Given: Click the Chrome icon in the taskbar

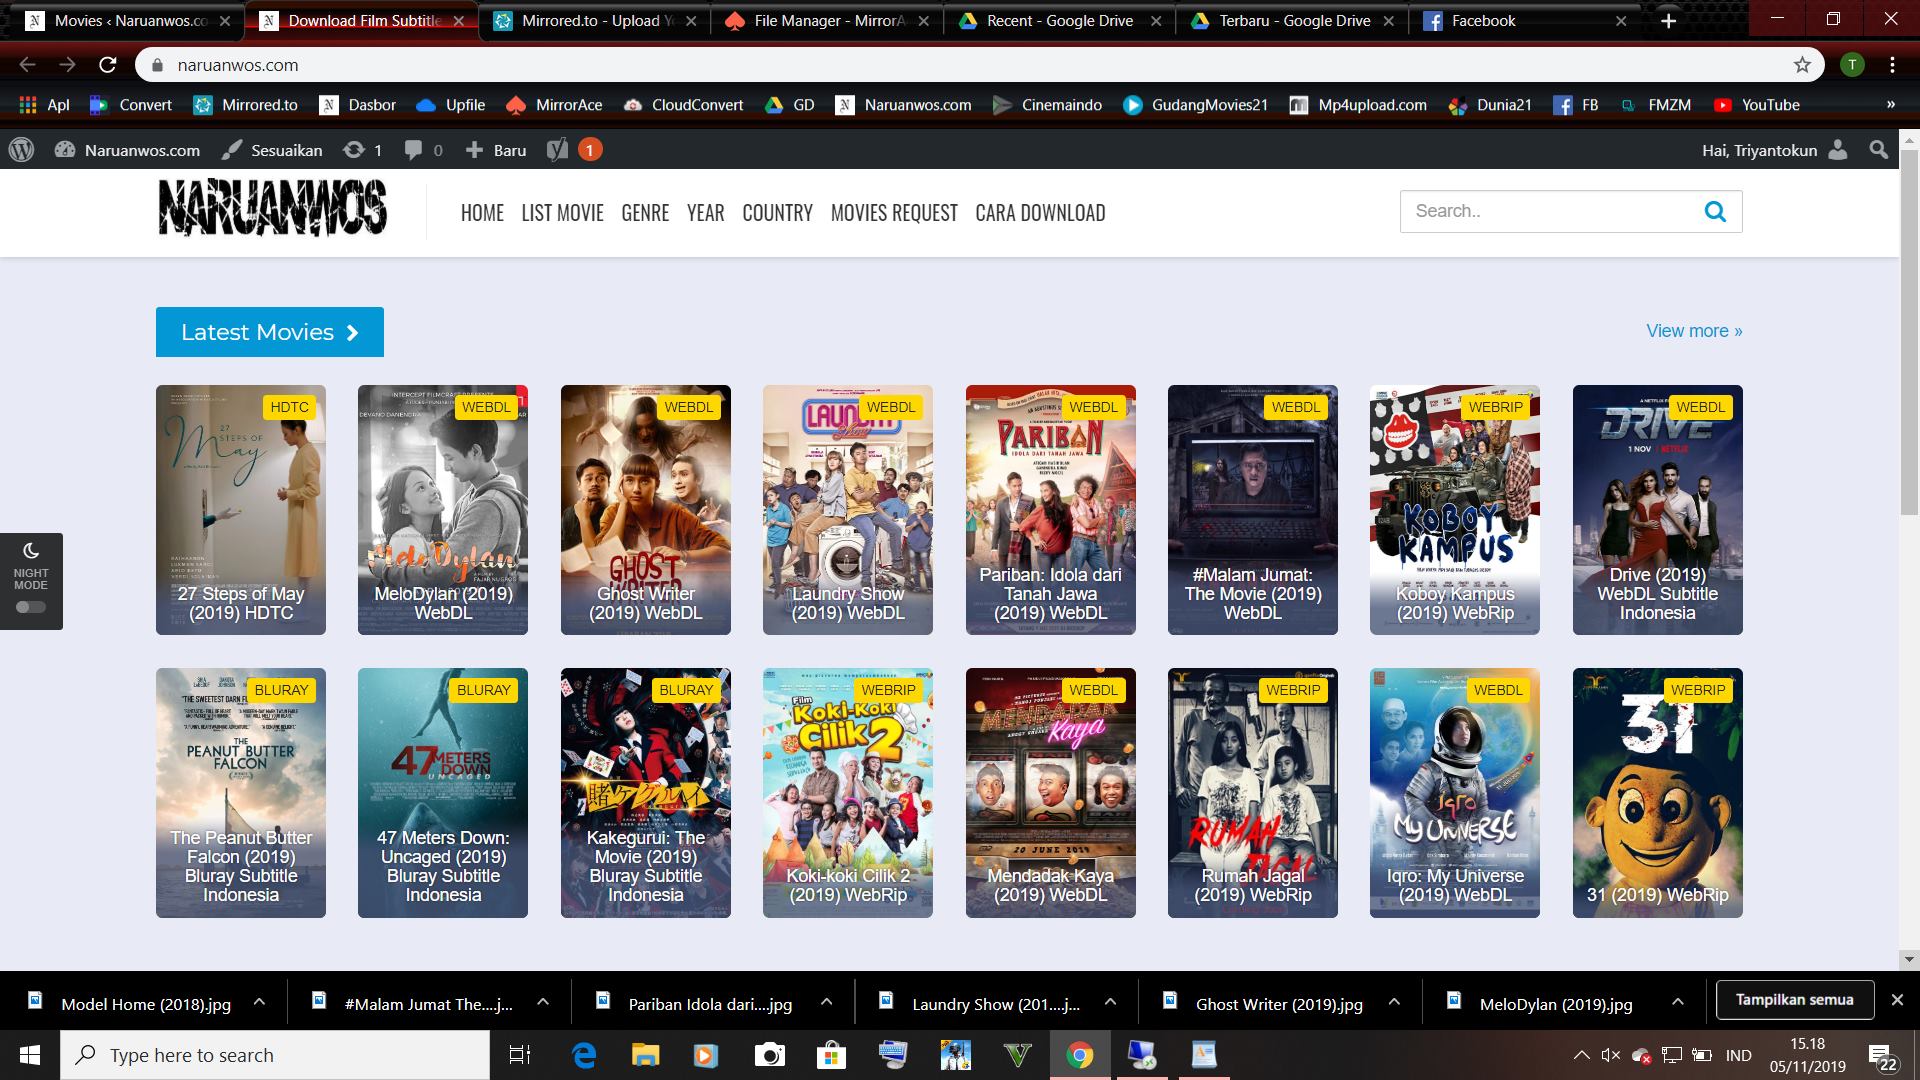Looking at the screenshot, I should point(1079,1055).
